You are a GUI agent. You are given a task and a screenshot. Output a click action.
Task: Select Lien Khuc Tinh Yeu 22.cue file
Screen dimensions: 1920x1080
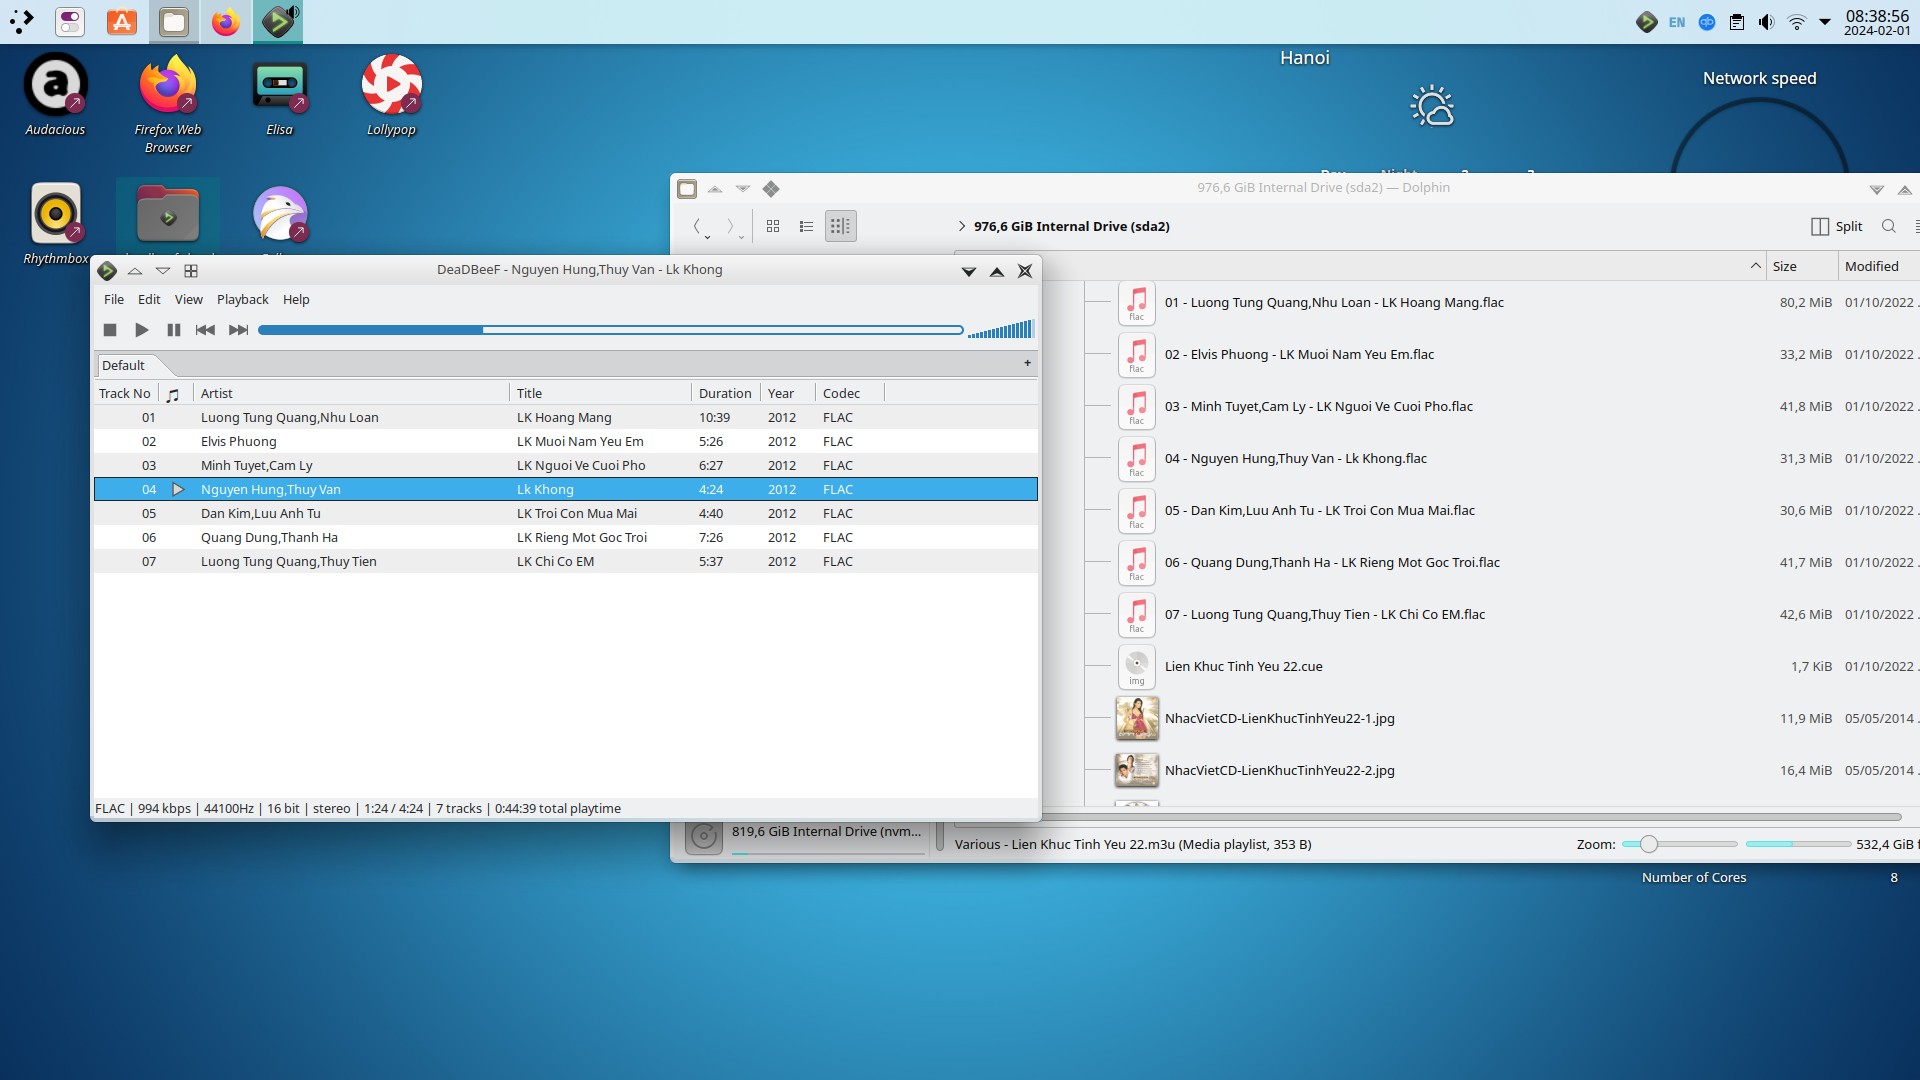click(1243, 666)
